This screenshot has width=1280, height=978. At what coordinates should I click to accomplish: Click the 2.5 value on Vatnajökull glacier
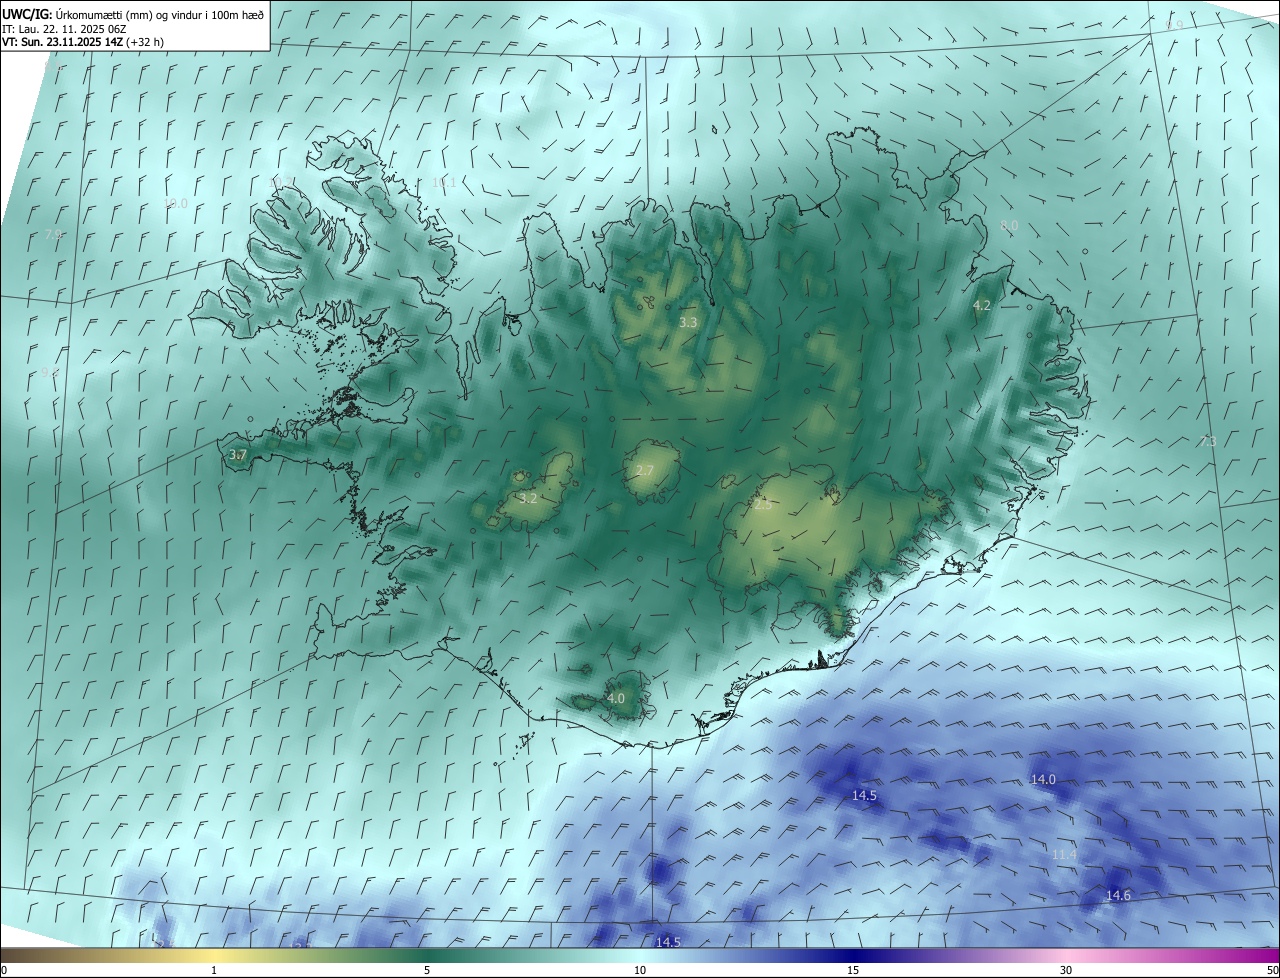(763, 505)
